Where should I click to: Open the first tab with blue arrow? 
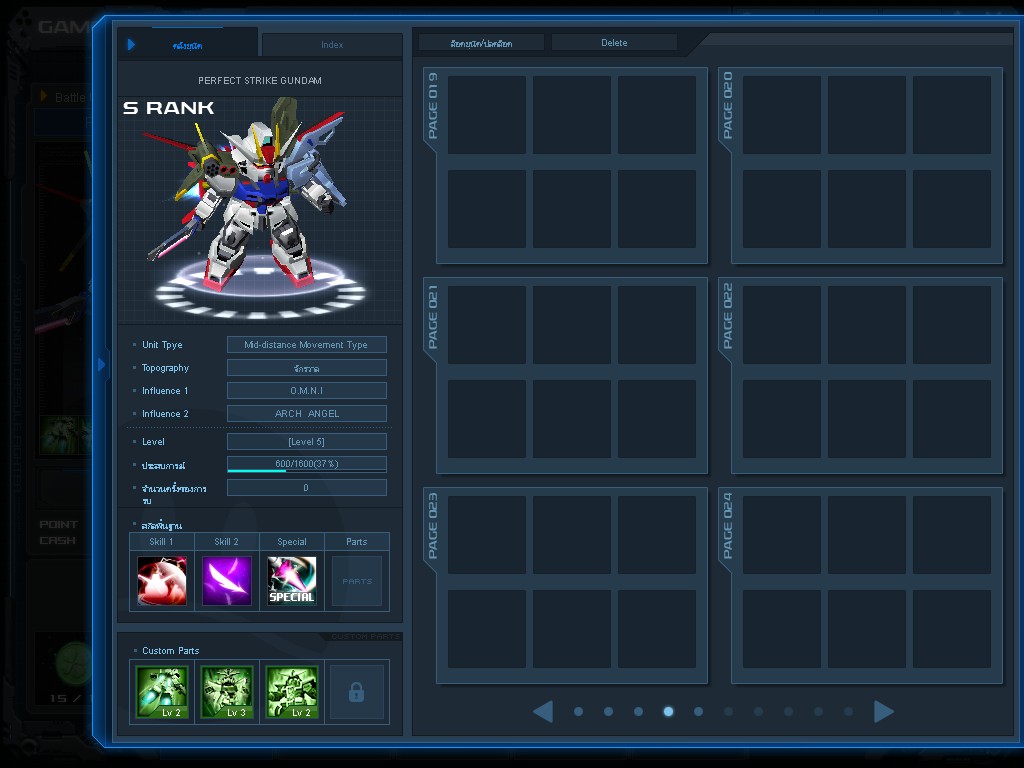click(x=187, y=45)
